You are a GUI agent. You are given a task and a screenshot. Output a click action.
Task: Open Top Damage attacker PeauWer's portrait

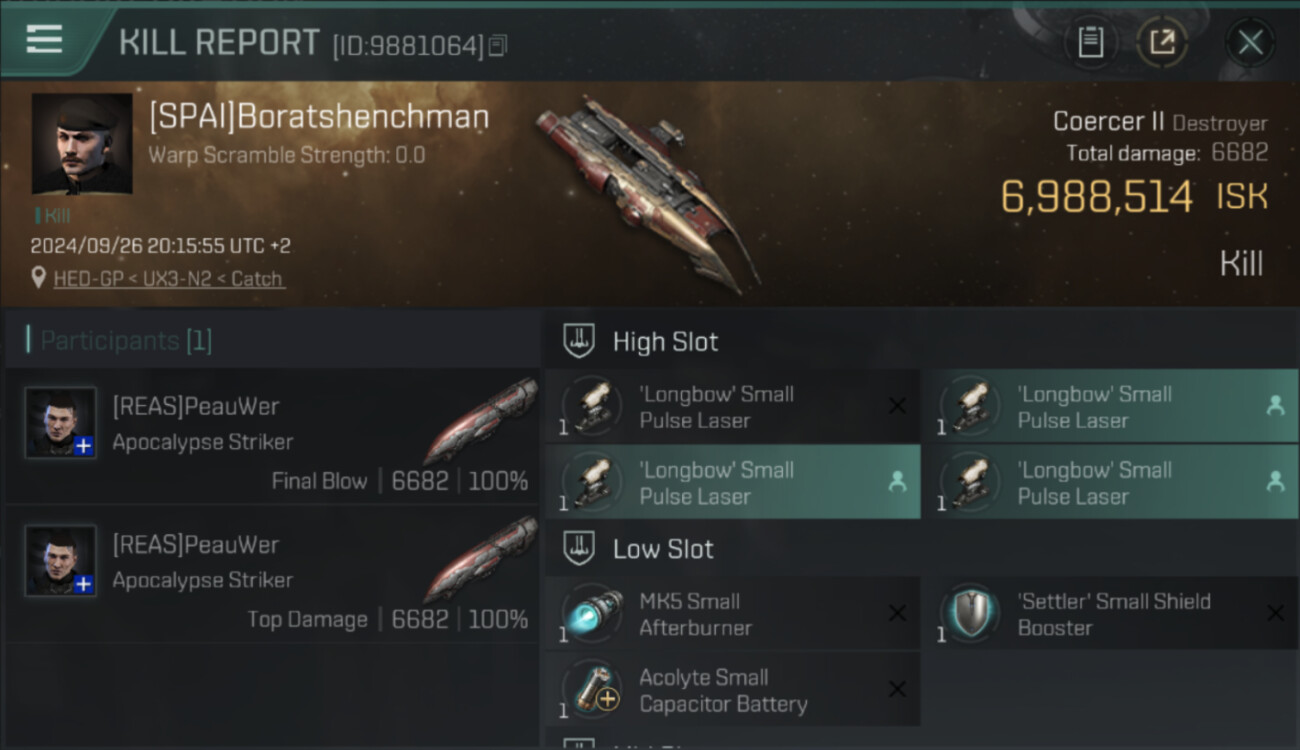pos(60,561)
